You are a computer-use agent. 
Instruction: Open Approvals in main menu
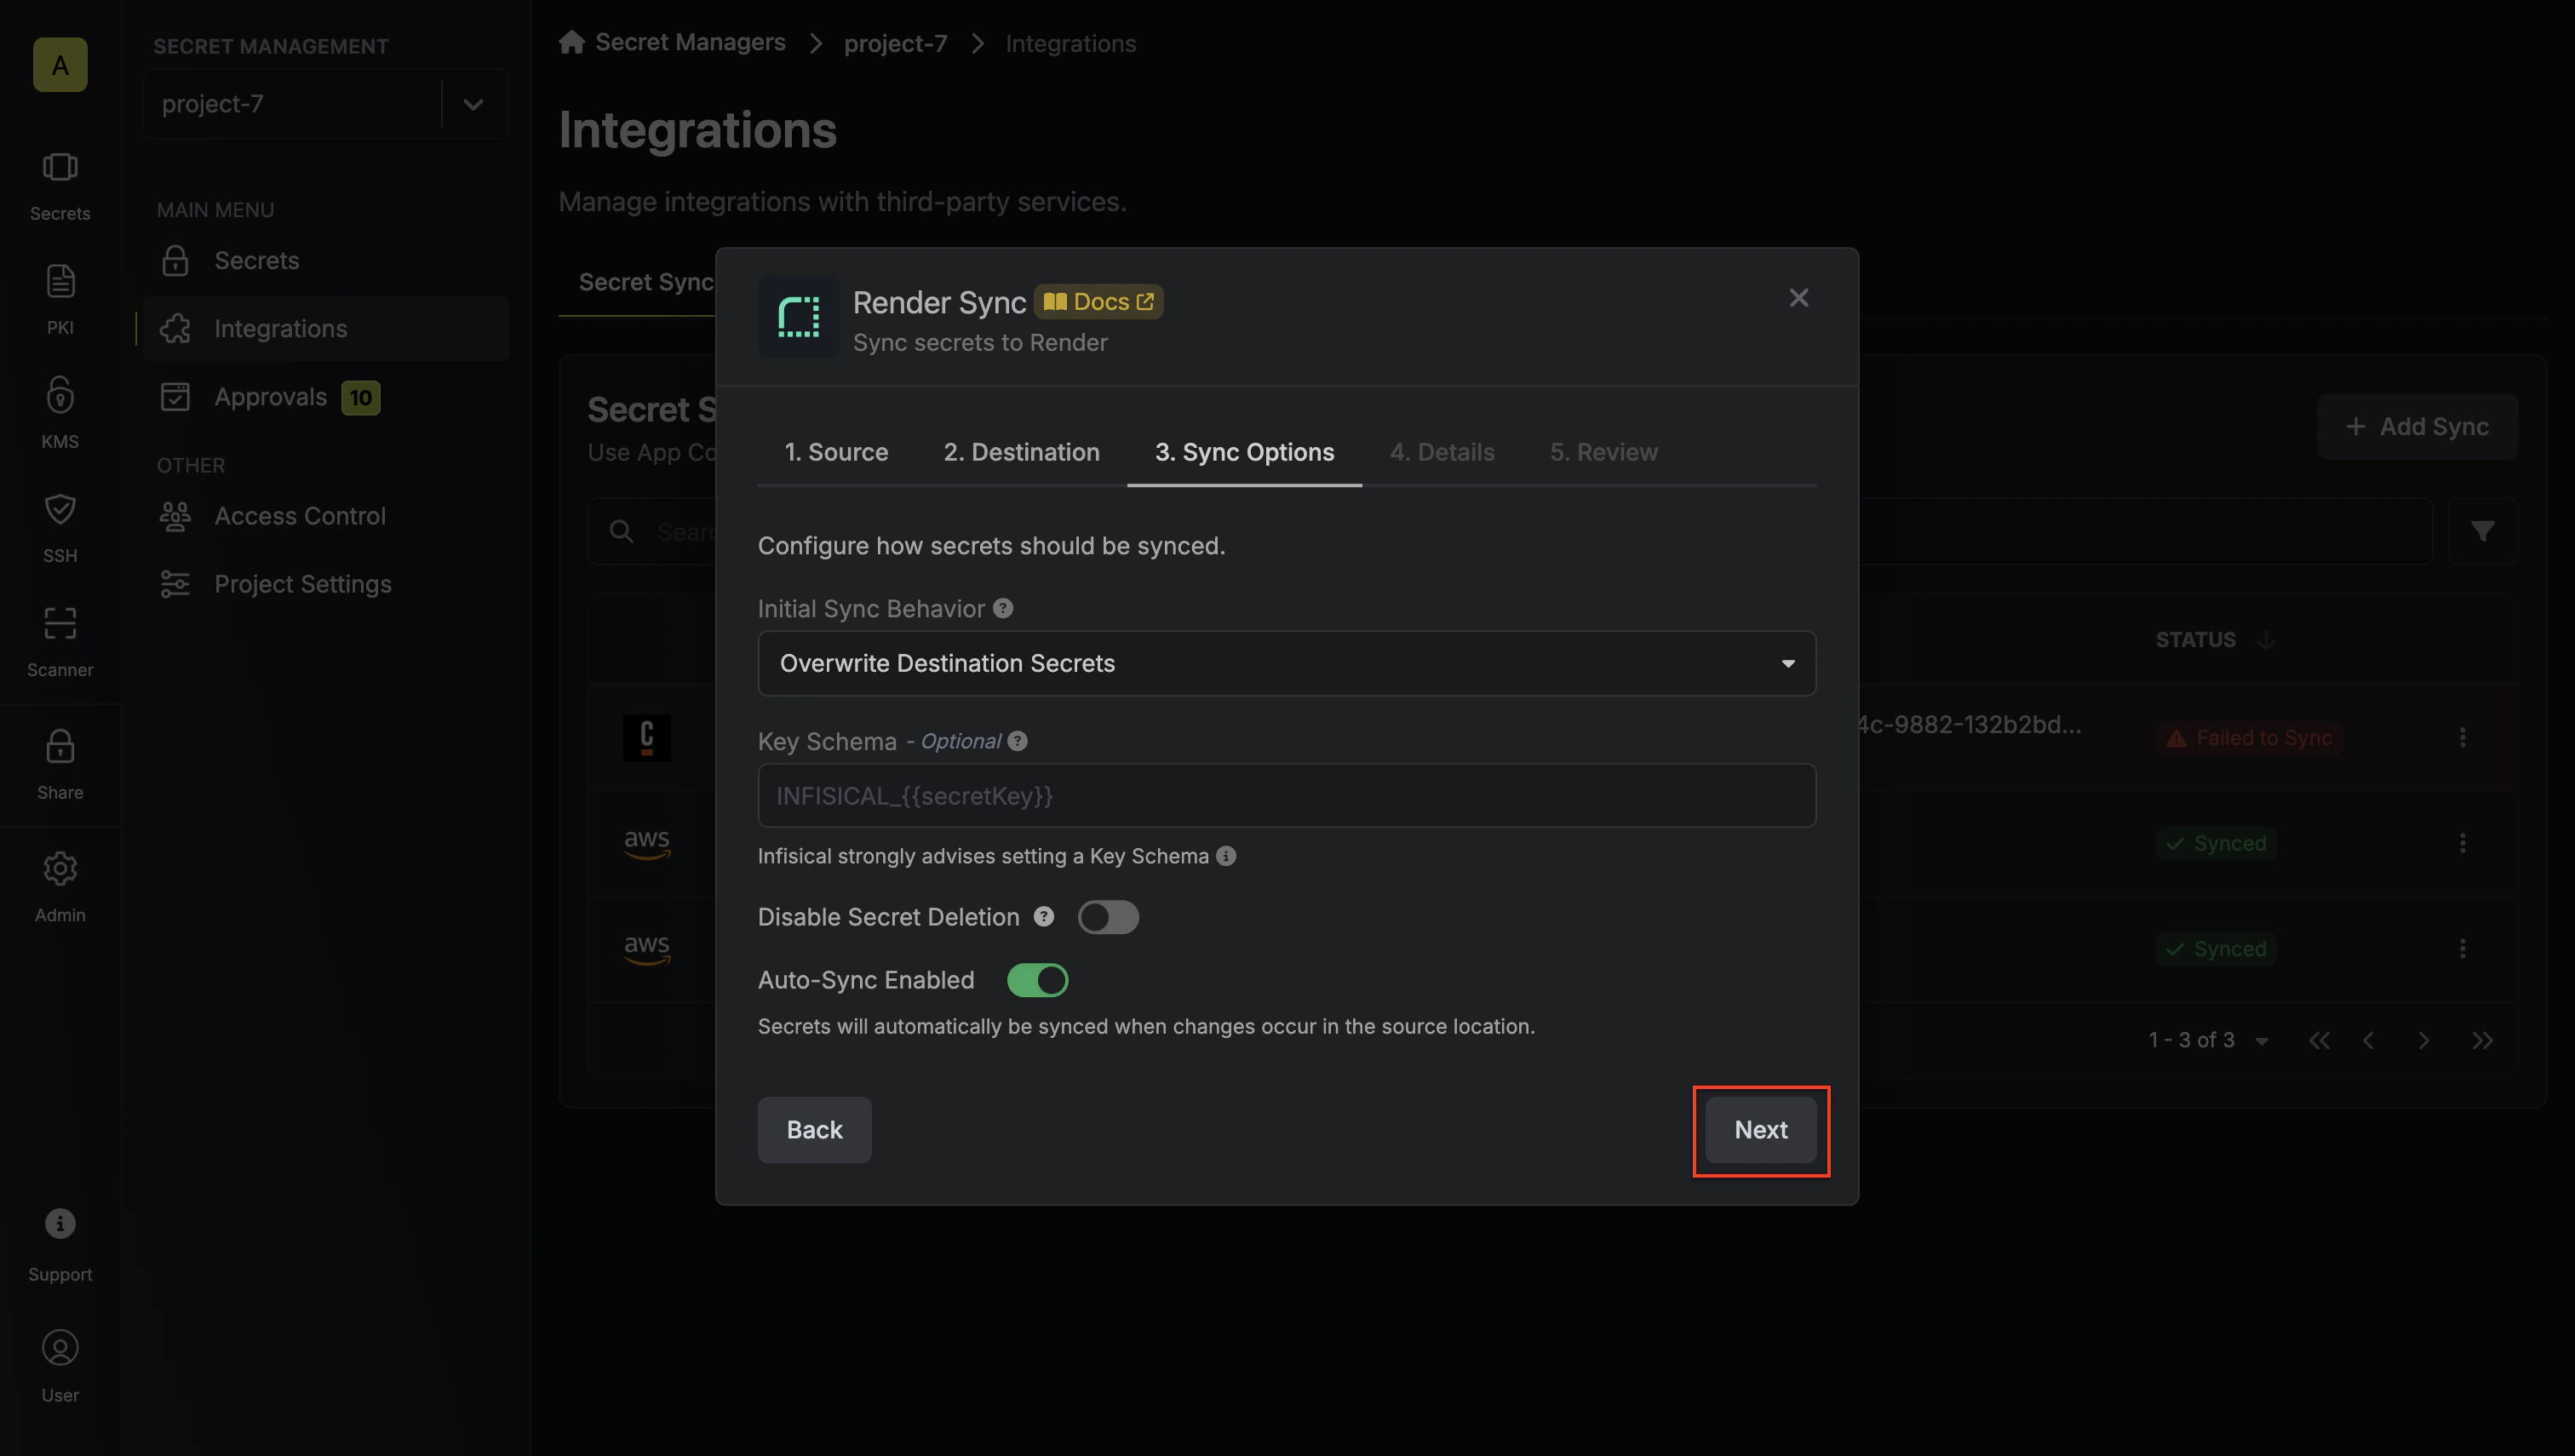coord(326,397)
